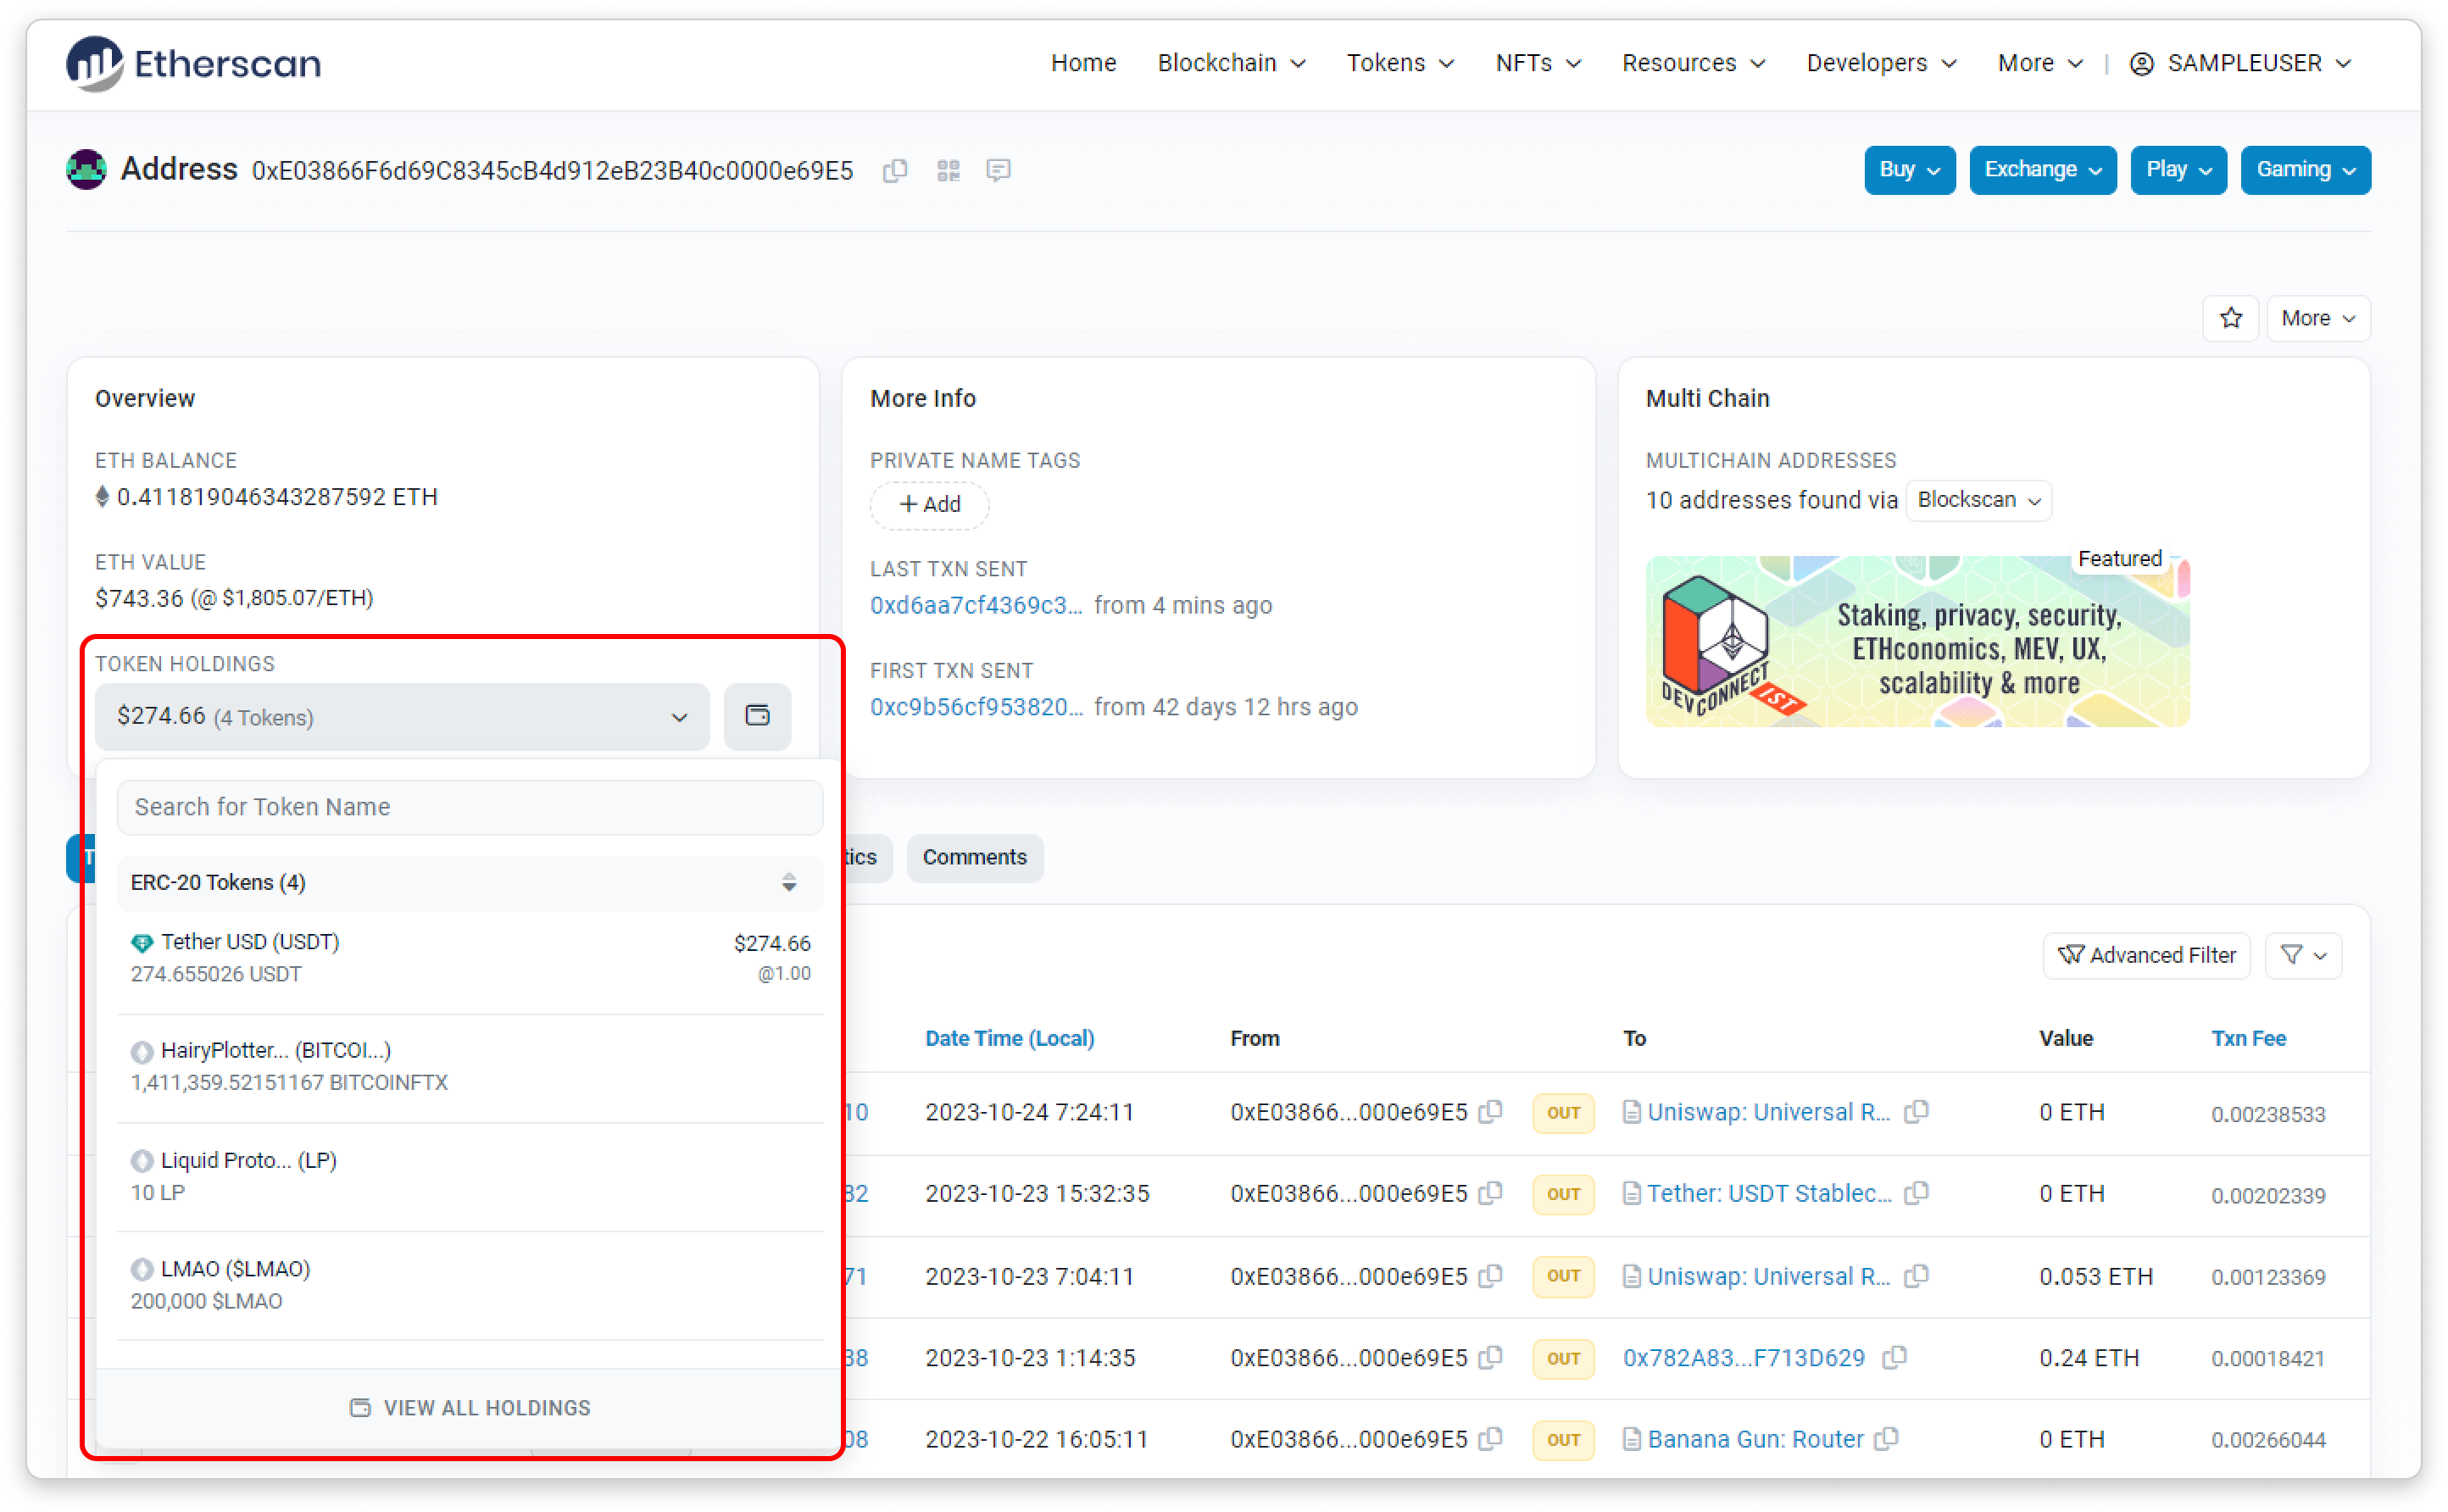
Task: Star this address as favorite
Action: tap(2230, 318)
